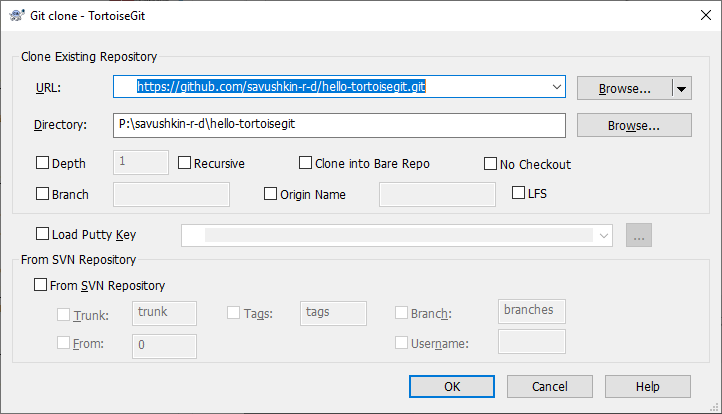Click the From revision field showing 0
This screenshot has width=722, height=414.
pos(164,346)
